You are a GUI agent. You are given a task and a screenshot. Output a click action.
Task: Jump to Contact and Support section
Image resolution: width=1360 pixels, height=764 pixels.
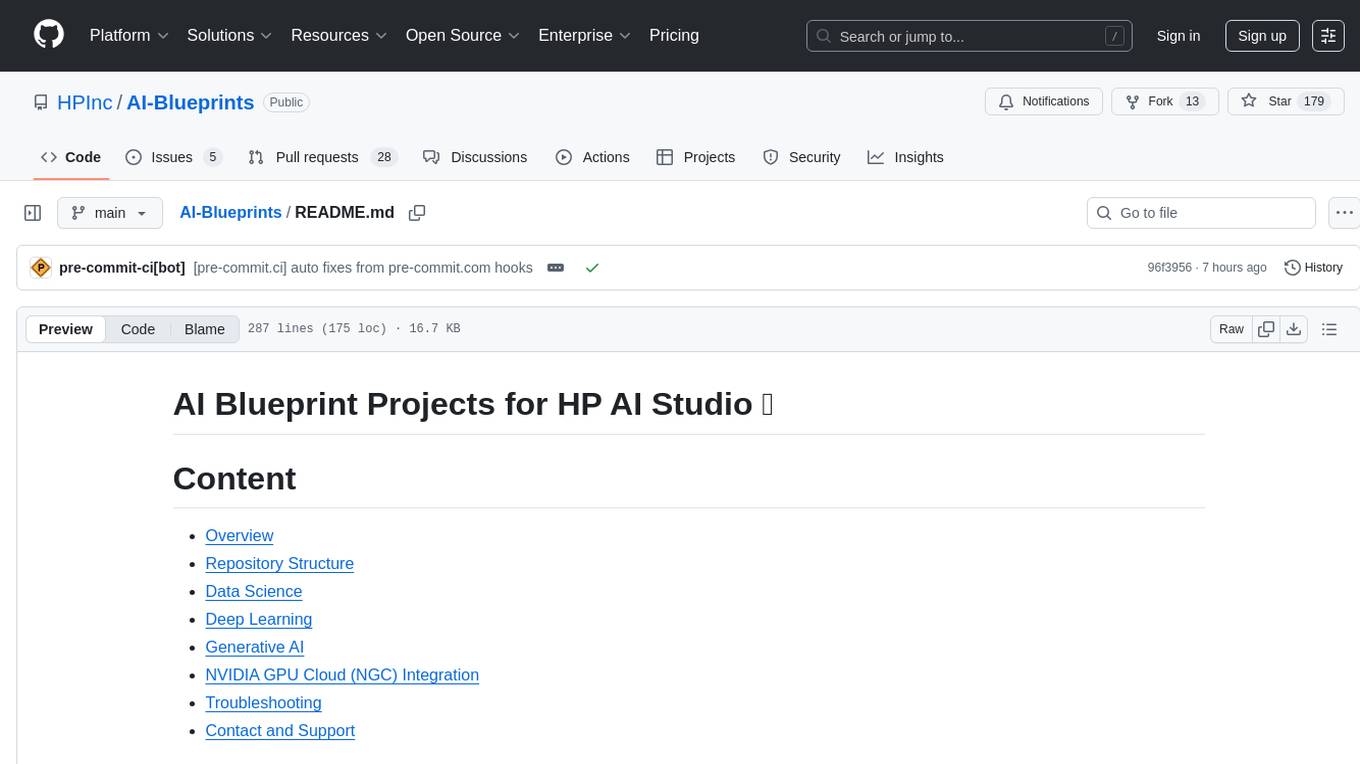280,731
